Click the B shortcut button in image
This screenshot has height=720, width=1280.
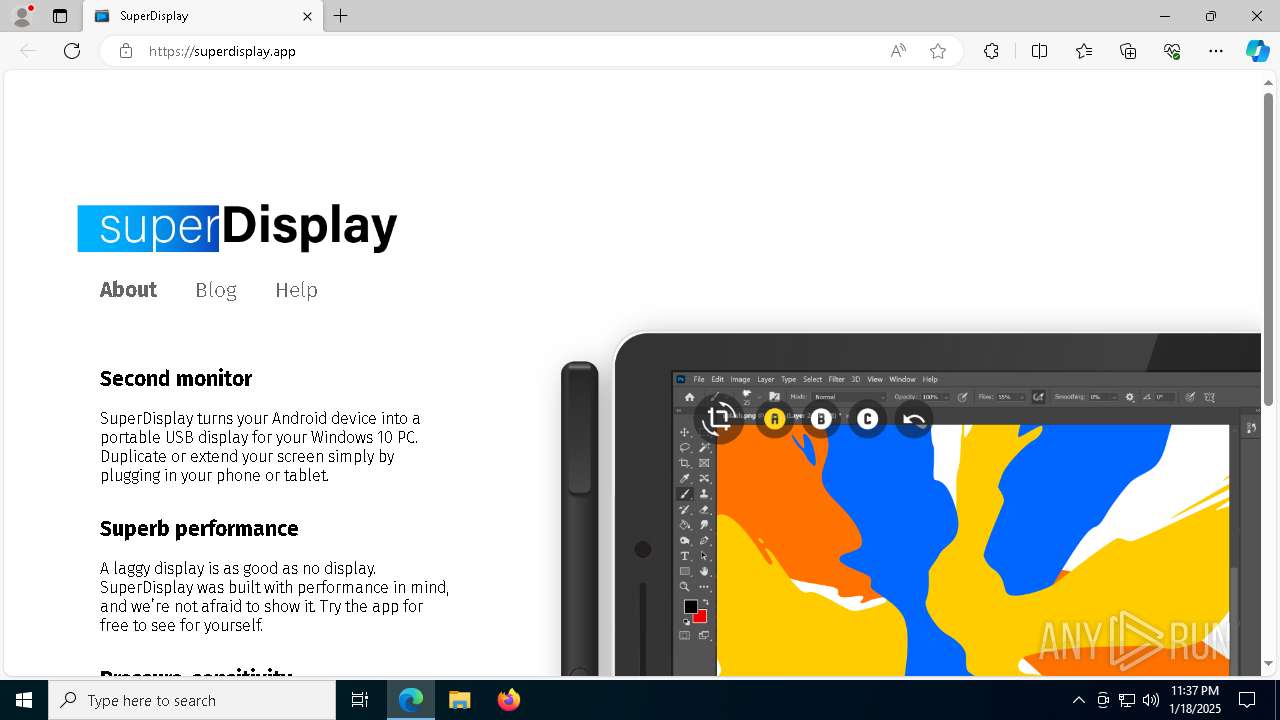[x=821, y=419]
